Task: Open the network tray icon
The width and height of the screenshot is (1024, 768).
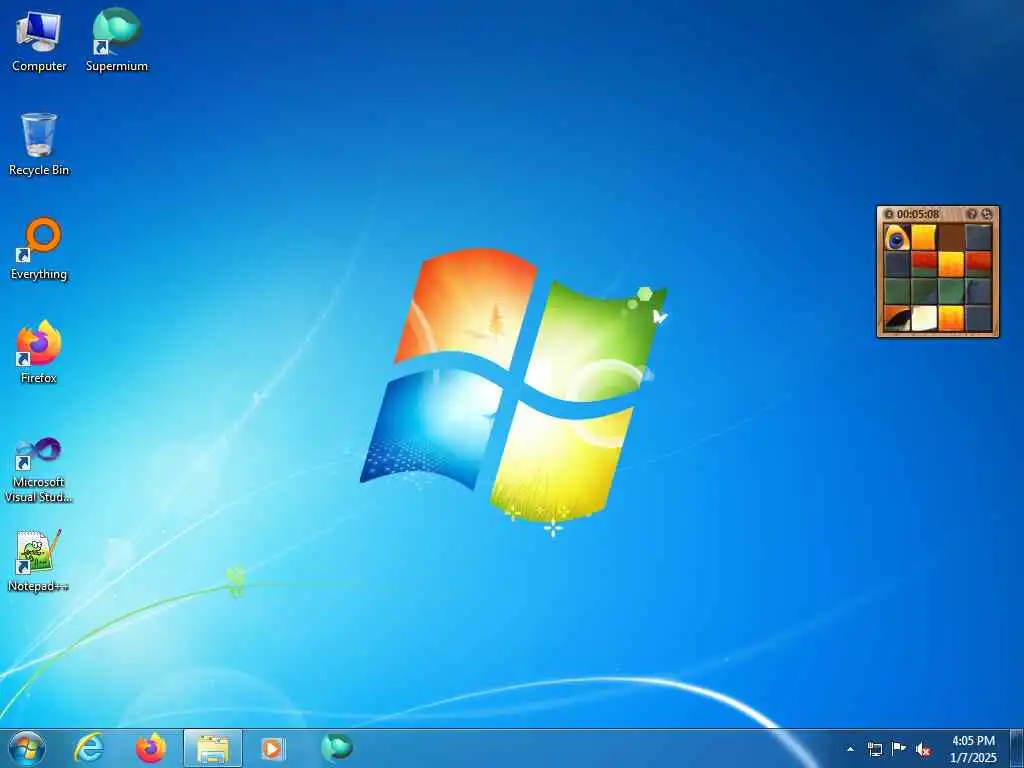Action: (874, 750)
